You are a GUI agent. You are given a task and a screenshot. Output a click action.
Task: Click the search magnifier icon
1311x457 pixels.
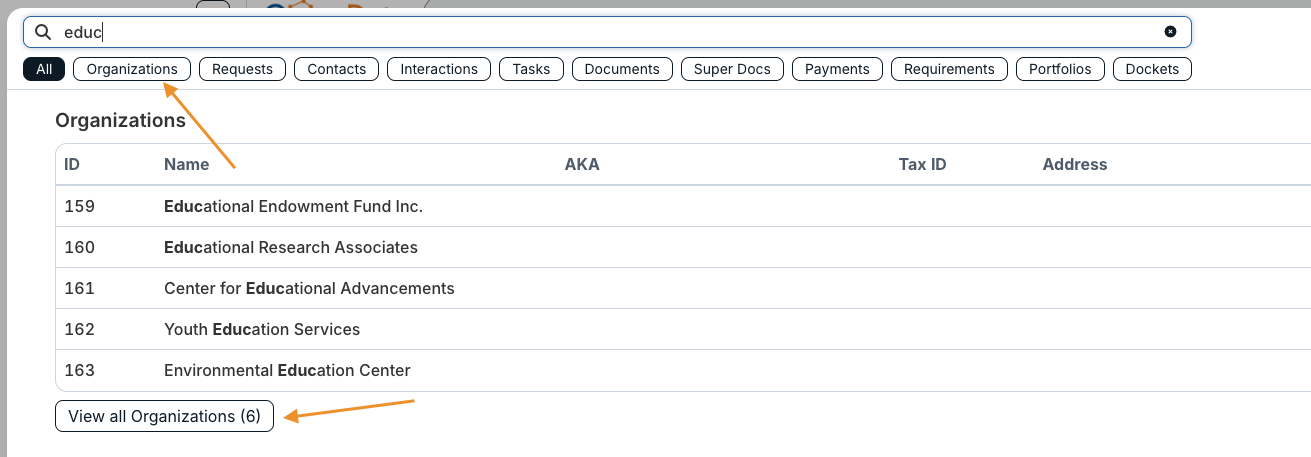43,32
